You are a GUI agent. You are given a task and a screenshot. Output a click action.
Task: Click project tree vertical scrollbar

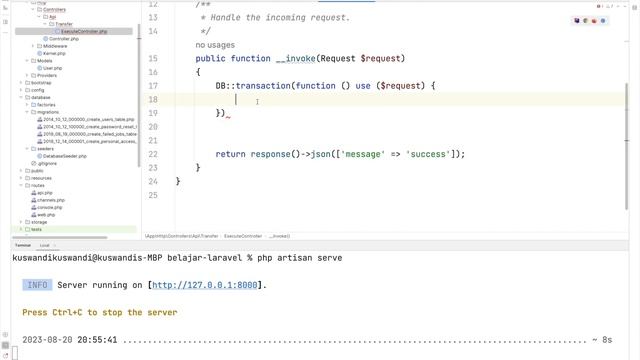139,95
